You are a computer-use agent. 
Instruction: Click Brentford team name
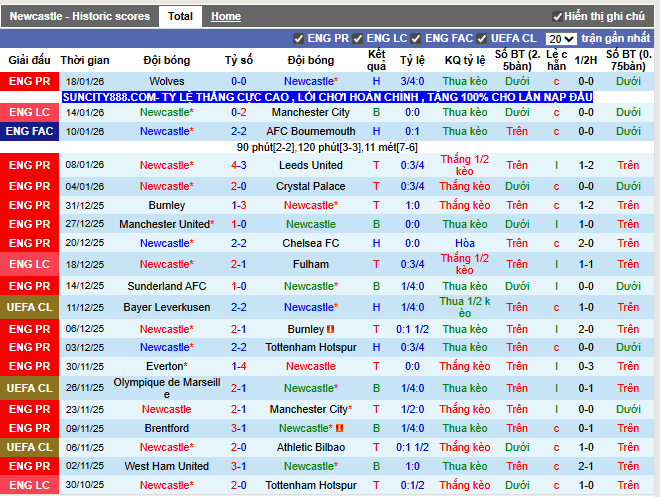[x=167, y=428]
